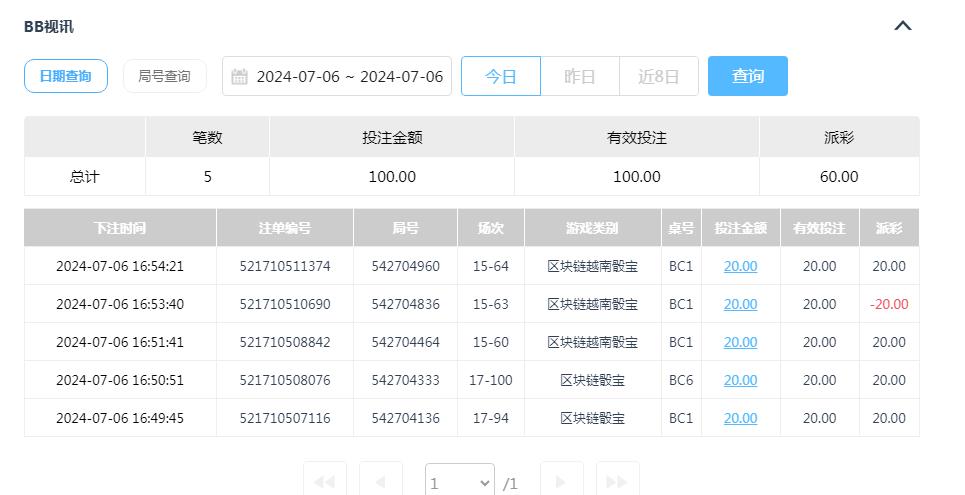Image resolution: width=965 pixels, height=495 pixels.
Task: Switch to 日期查询 tab
Action: 66,76
